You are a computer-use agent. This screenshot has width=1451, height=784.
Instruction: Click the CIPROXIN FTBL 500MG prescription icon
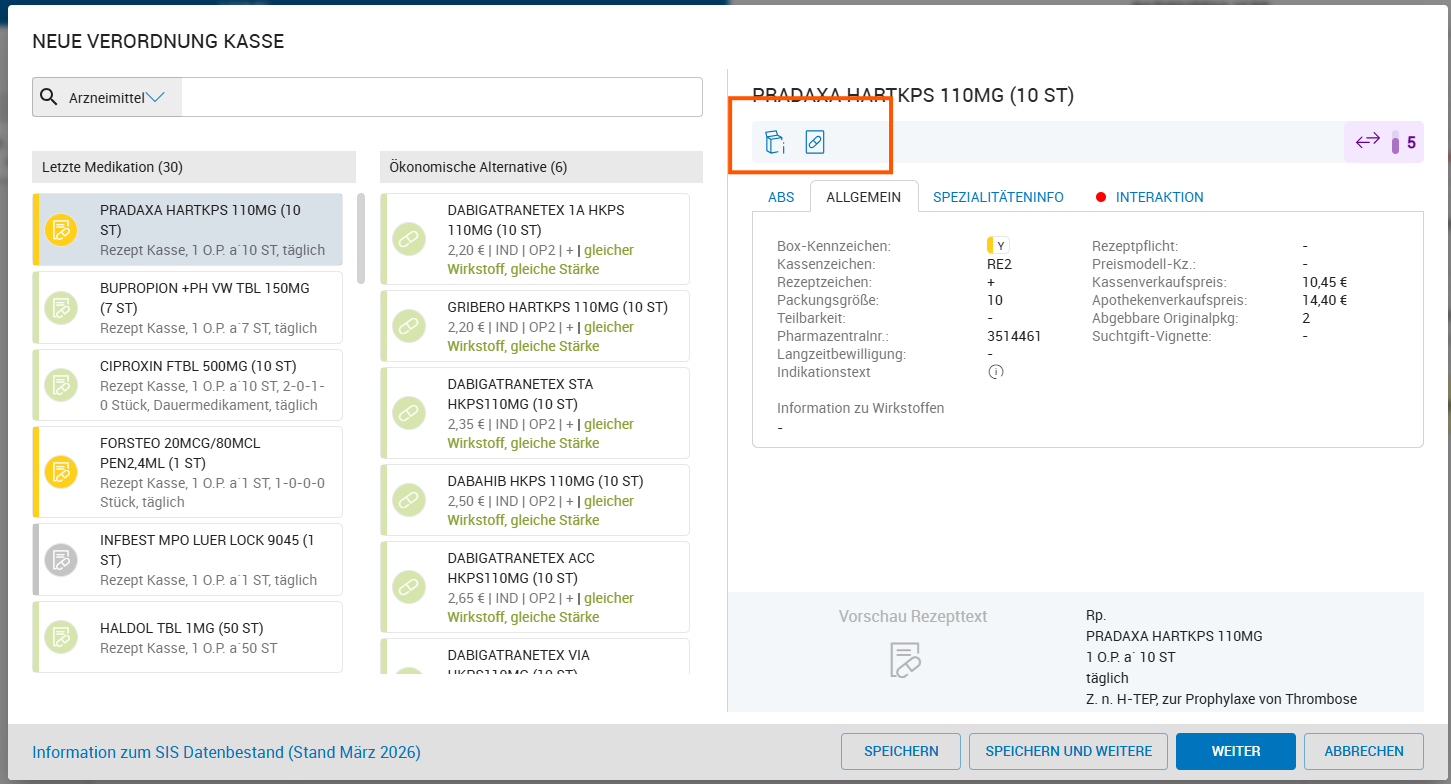[61, 385]
